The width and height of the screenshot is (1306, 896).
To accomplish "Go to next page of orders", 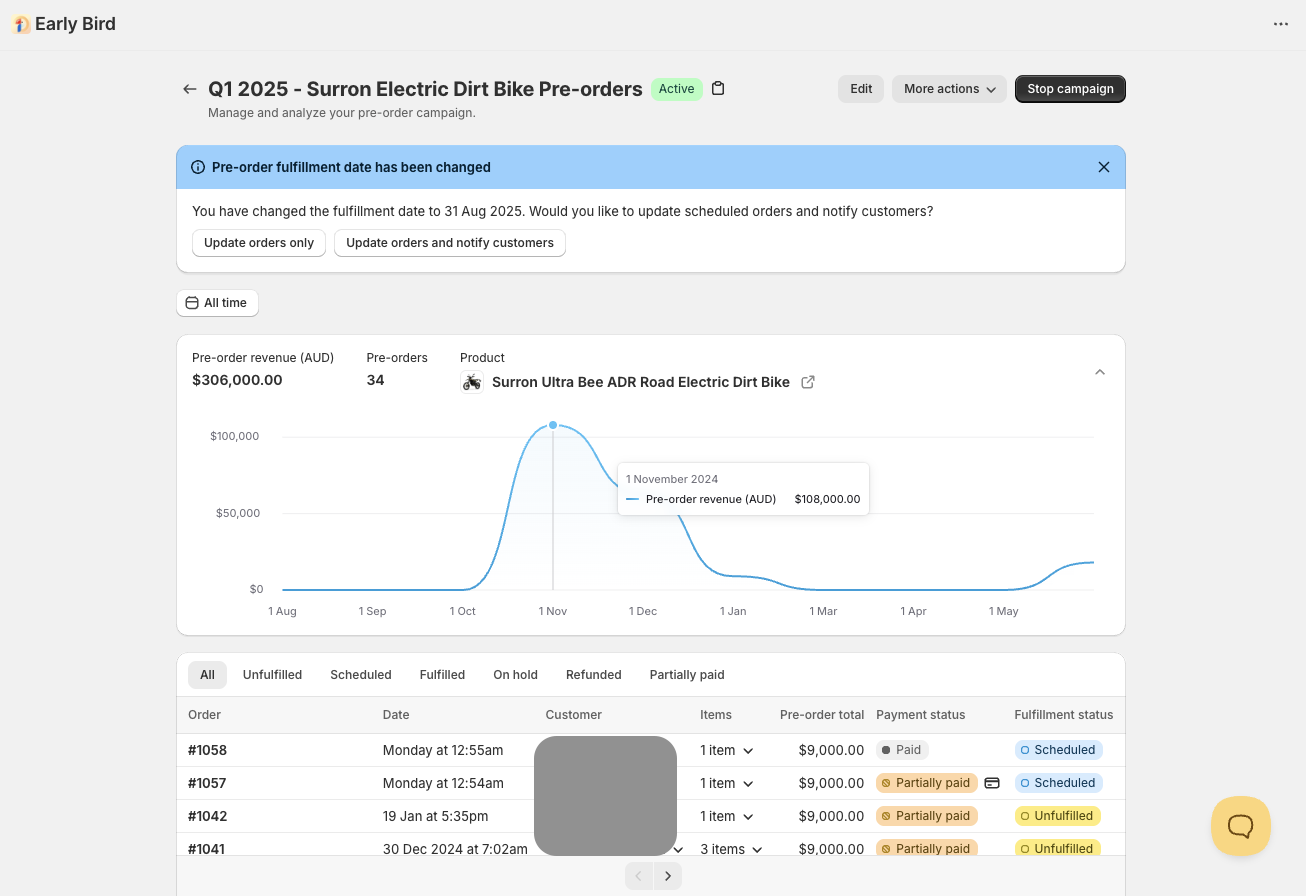I will point(668,877).
